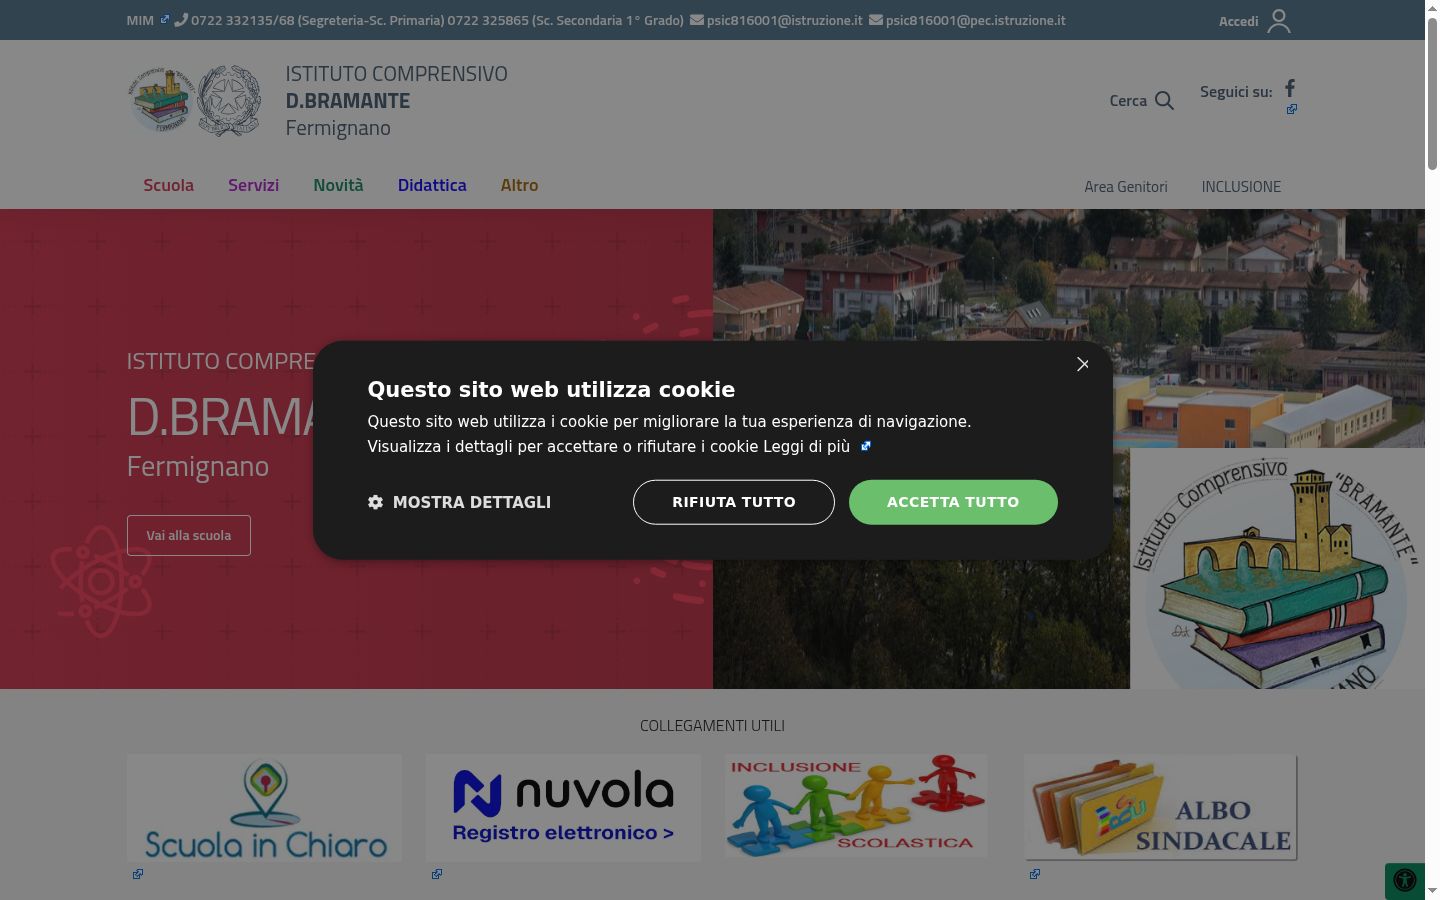This screenshot has width=1440, height=900.
Task: Open cookie details via the gear icon
Action: pos(375,502)
